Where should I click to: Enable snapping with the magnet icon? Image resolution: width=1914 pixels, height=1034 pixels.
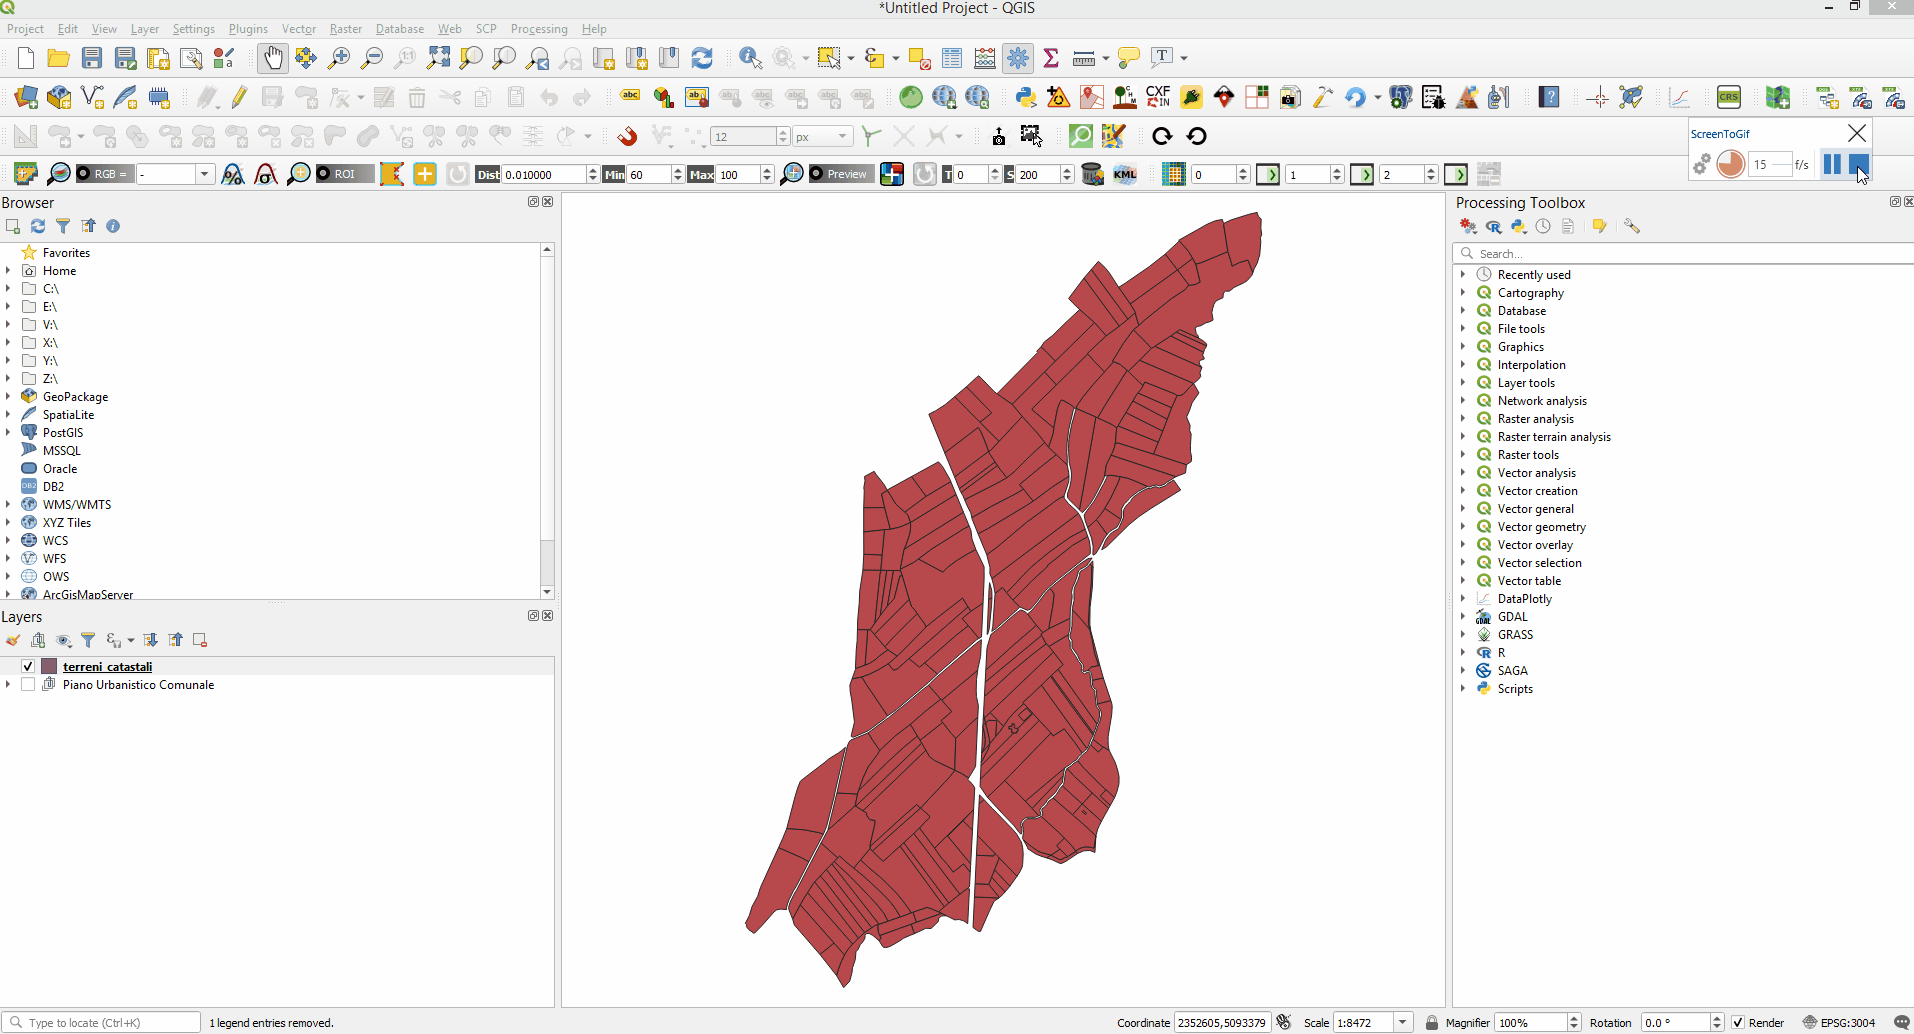(x=627, y=136)
